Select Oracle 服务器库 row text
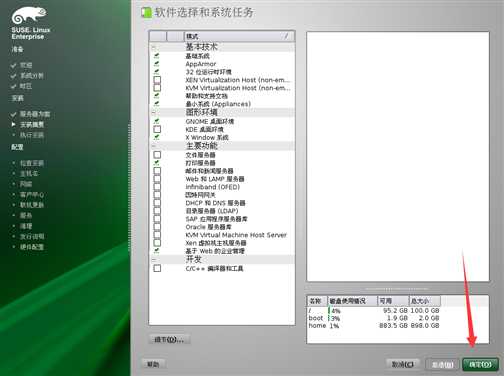This screenshot has height=376, width=504. click(x=208, y=227)
